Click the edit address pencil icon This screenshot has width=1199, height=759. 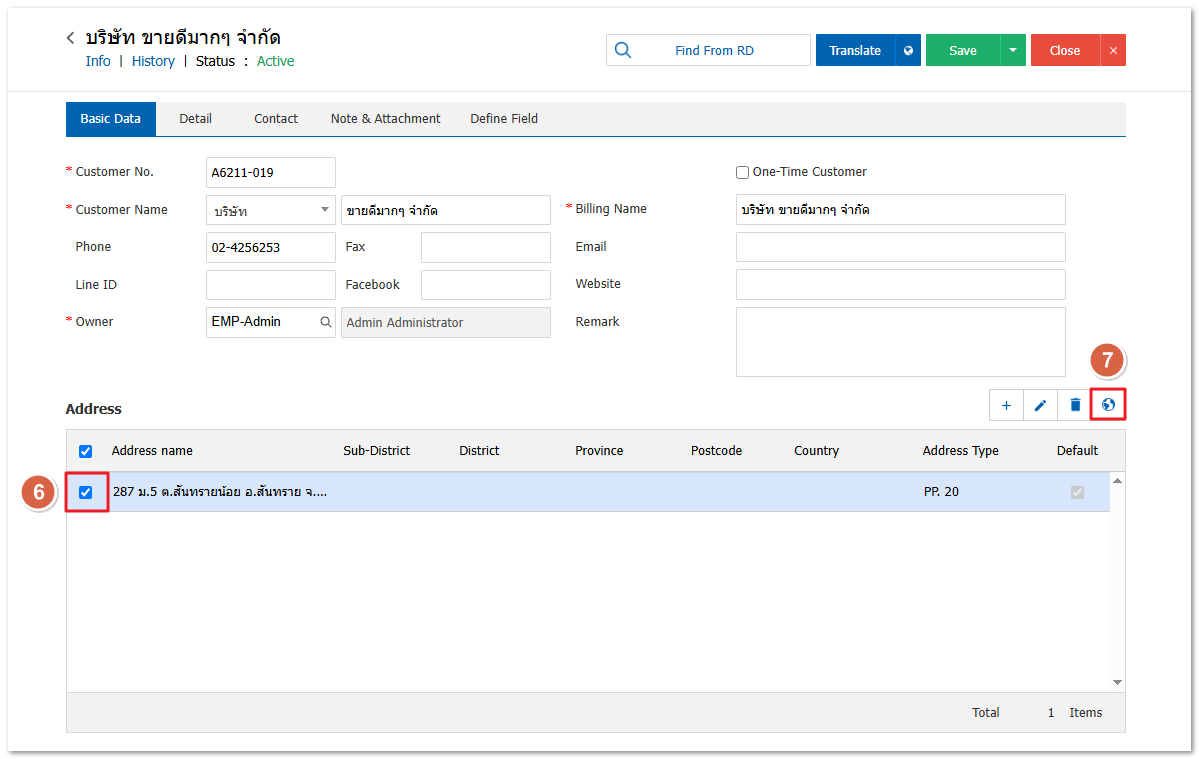[1040, 405]
